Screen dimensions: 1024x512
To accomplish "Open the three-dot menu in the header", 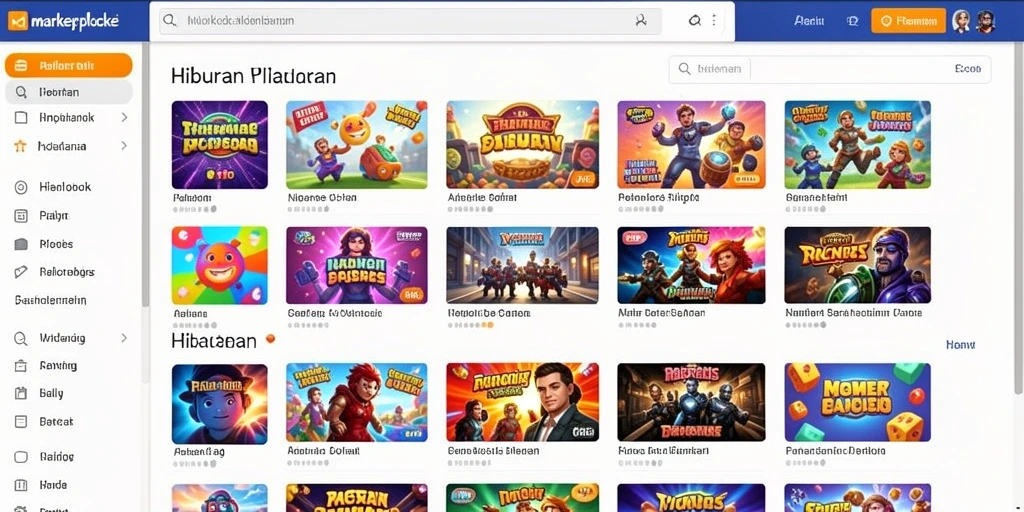I will [713, 21].
